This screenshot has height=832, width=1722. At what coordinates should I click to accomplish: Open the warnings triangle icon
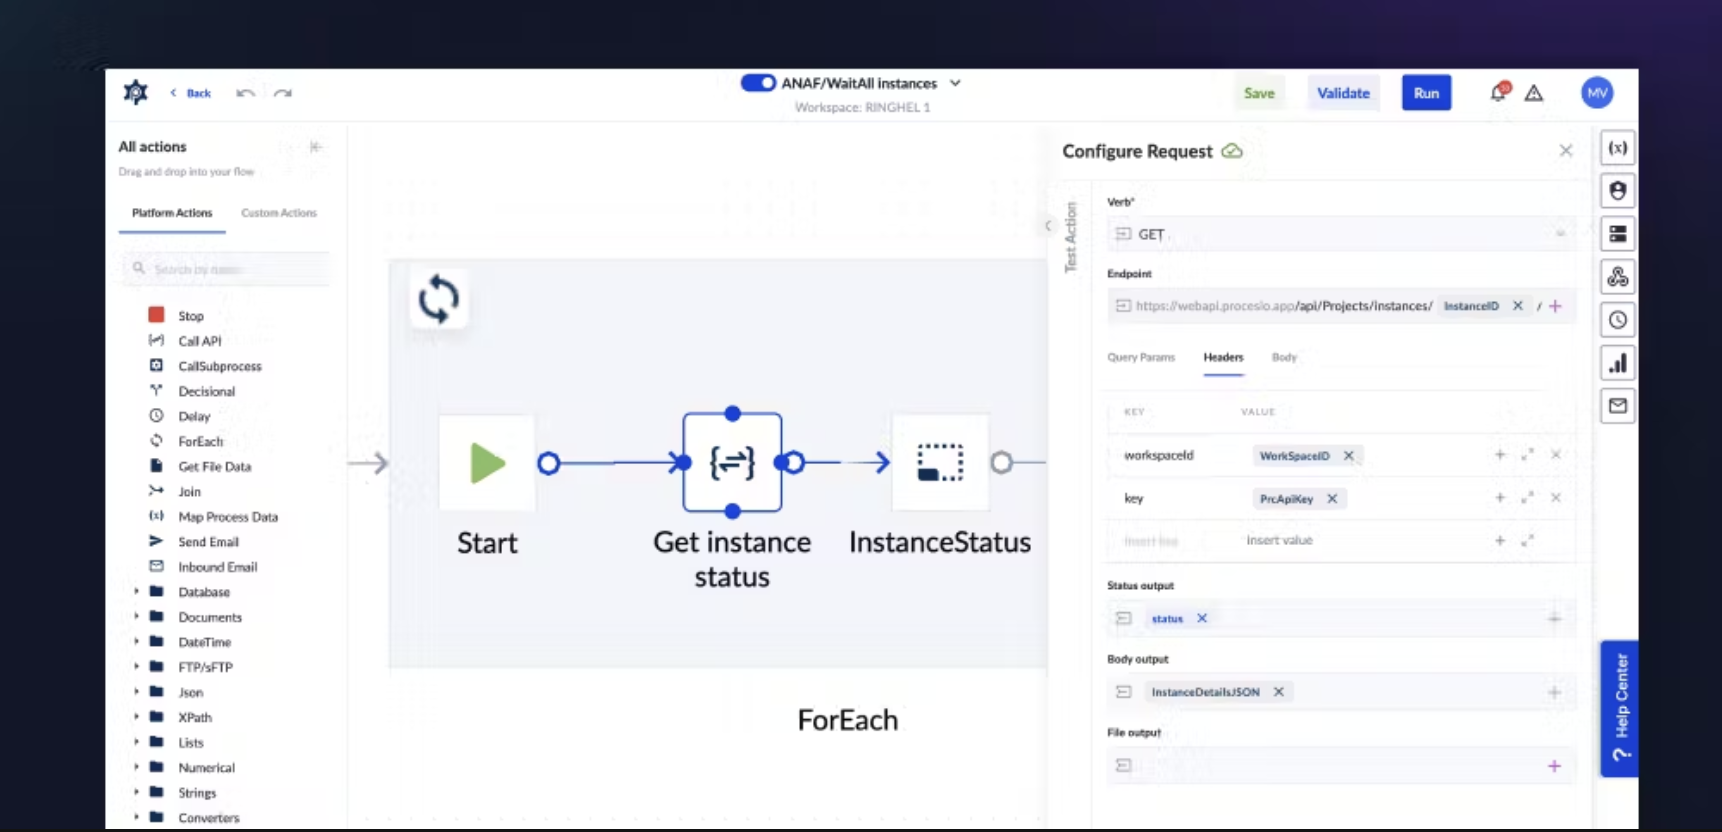point(1534,93)
